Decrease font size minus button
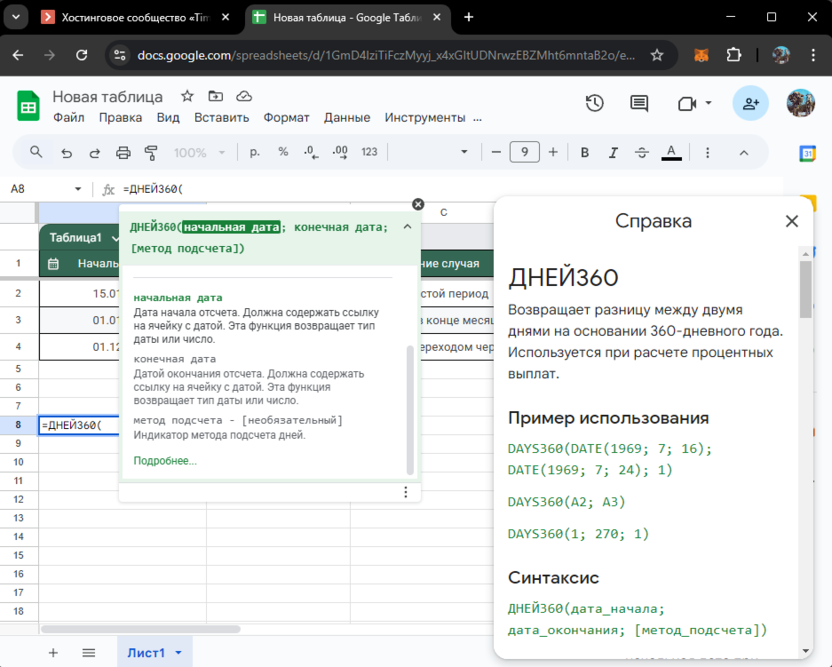The width and height of the screenshot is (832, 667). tap(496, 152)
